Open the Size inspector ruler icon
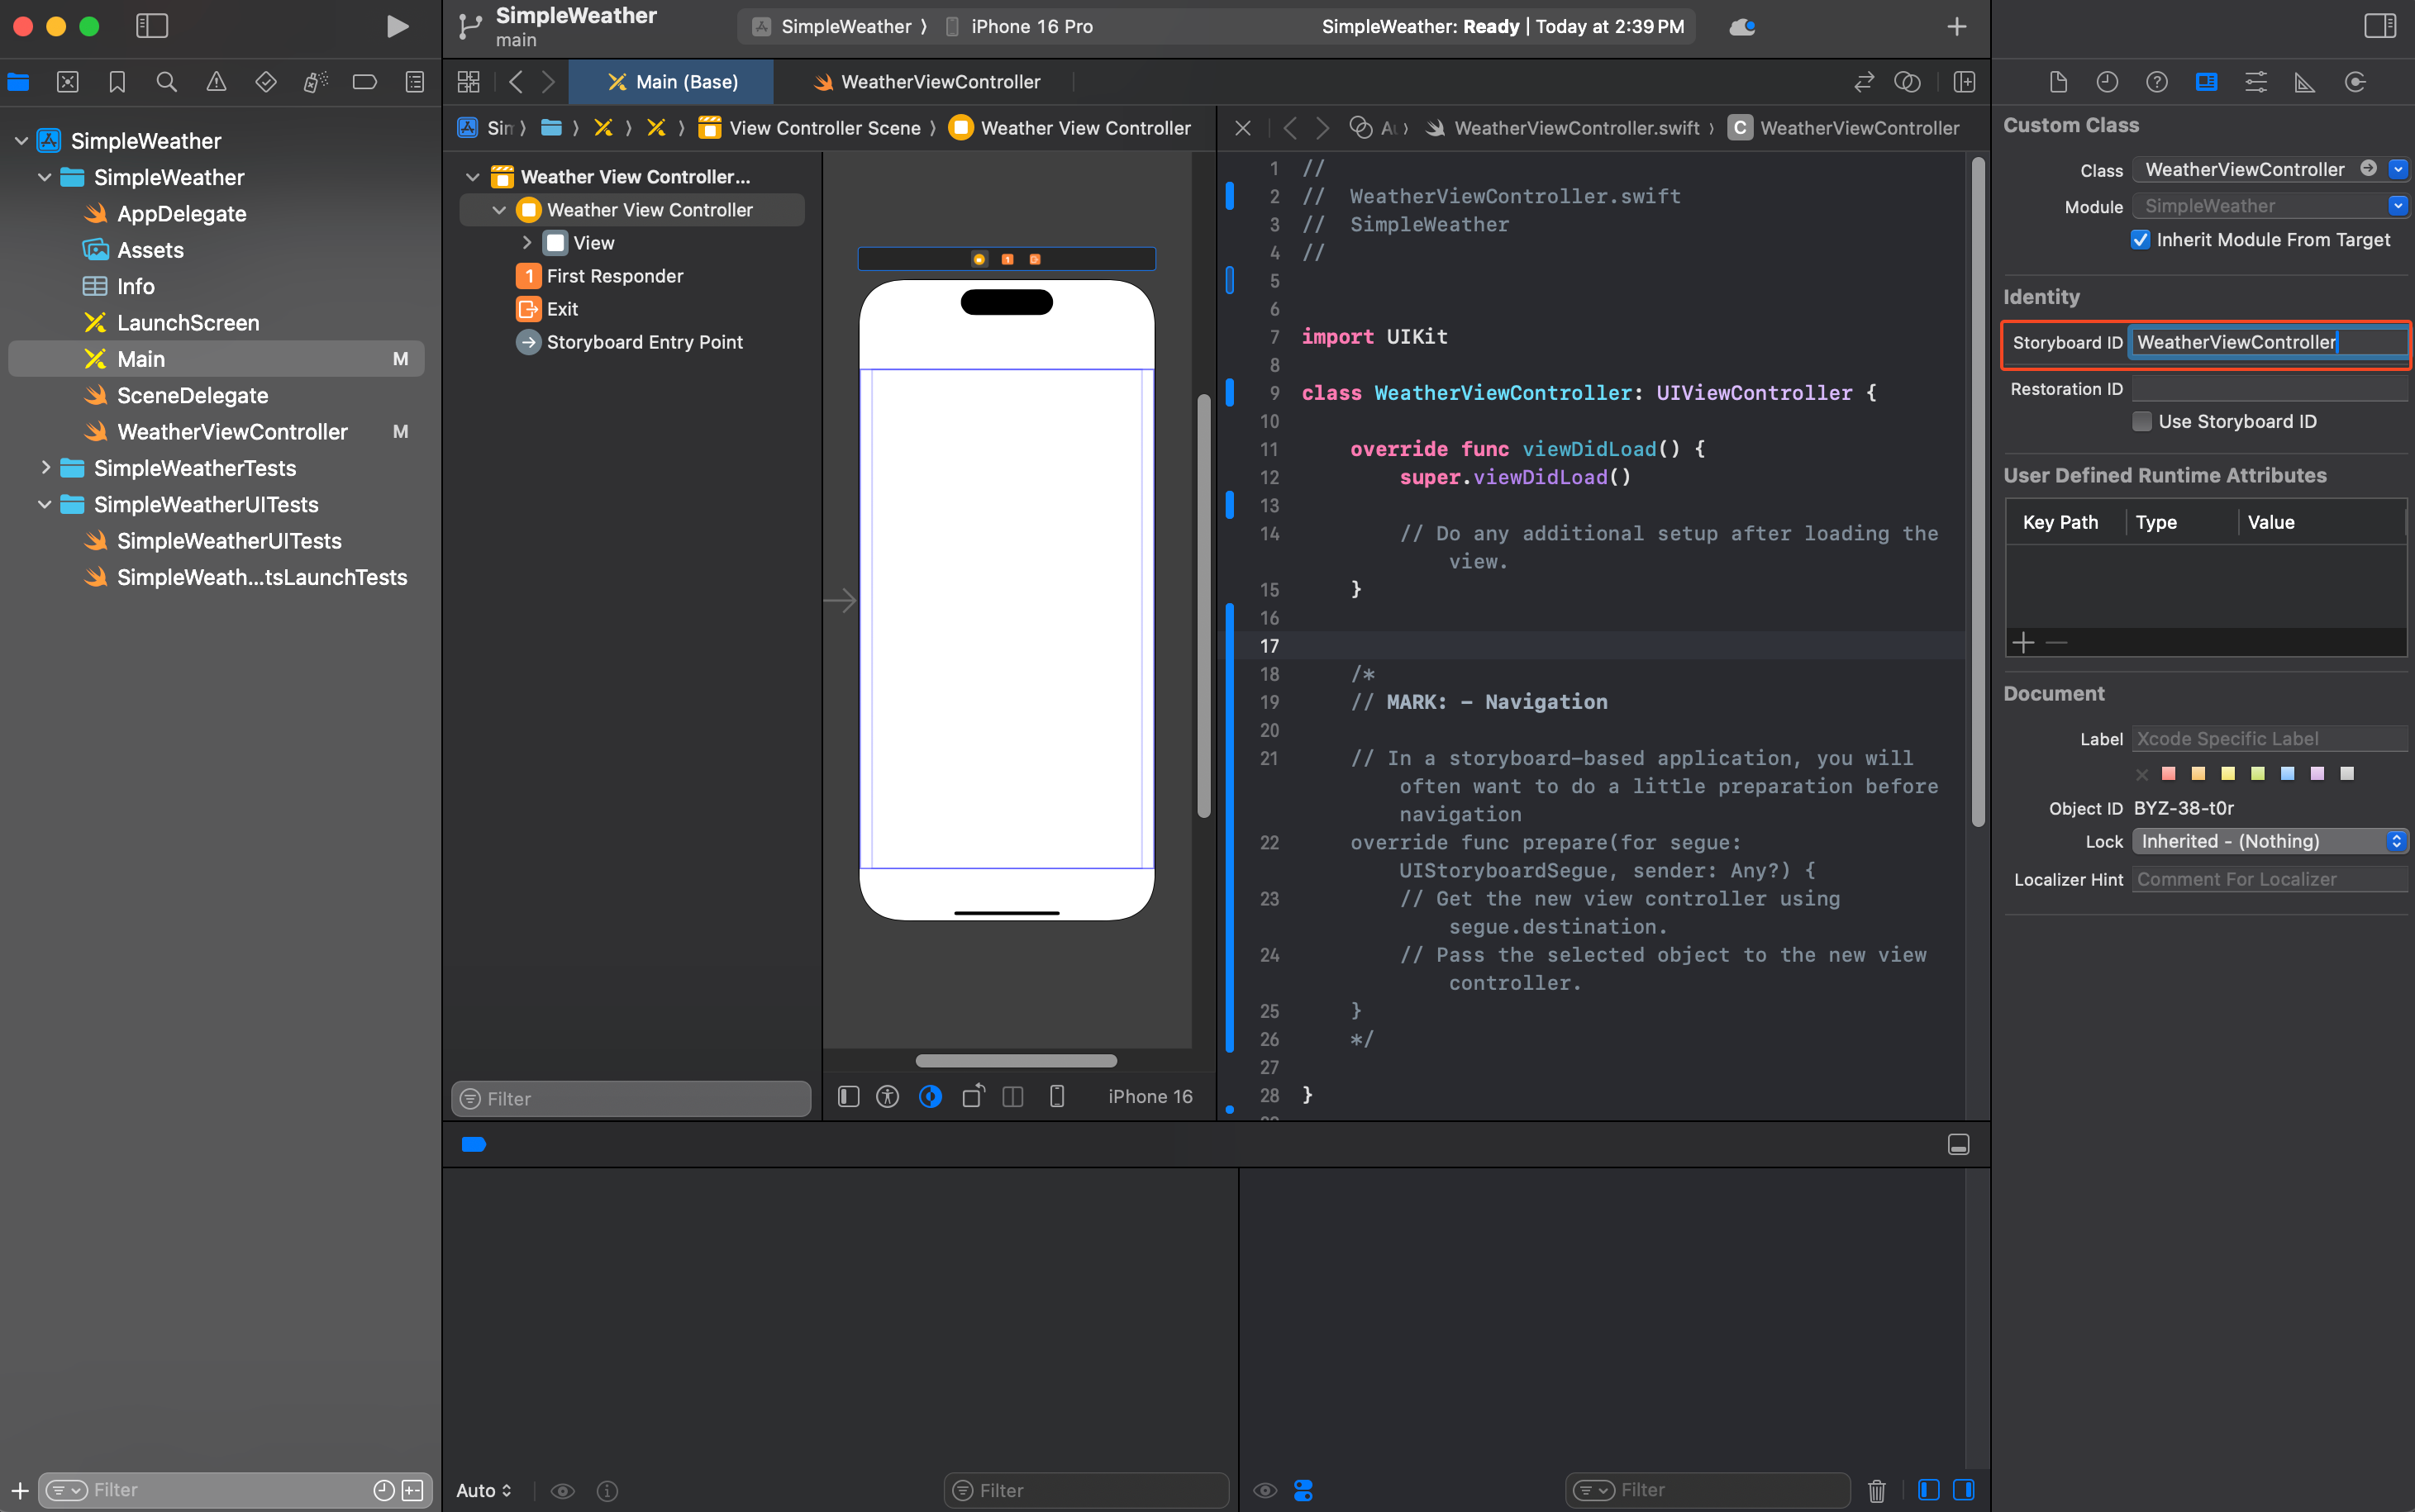 2305,82
